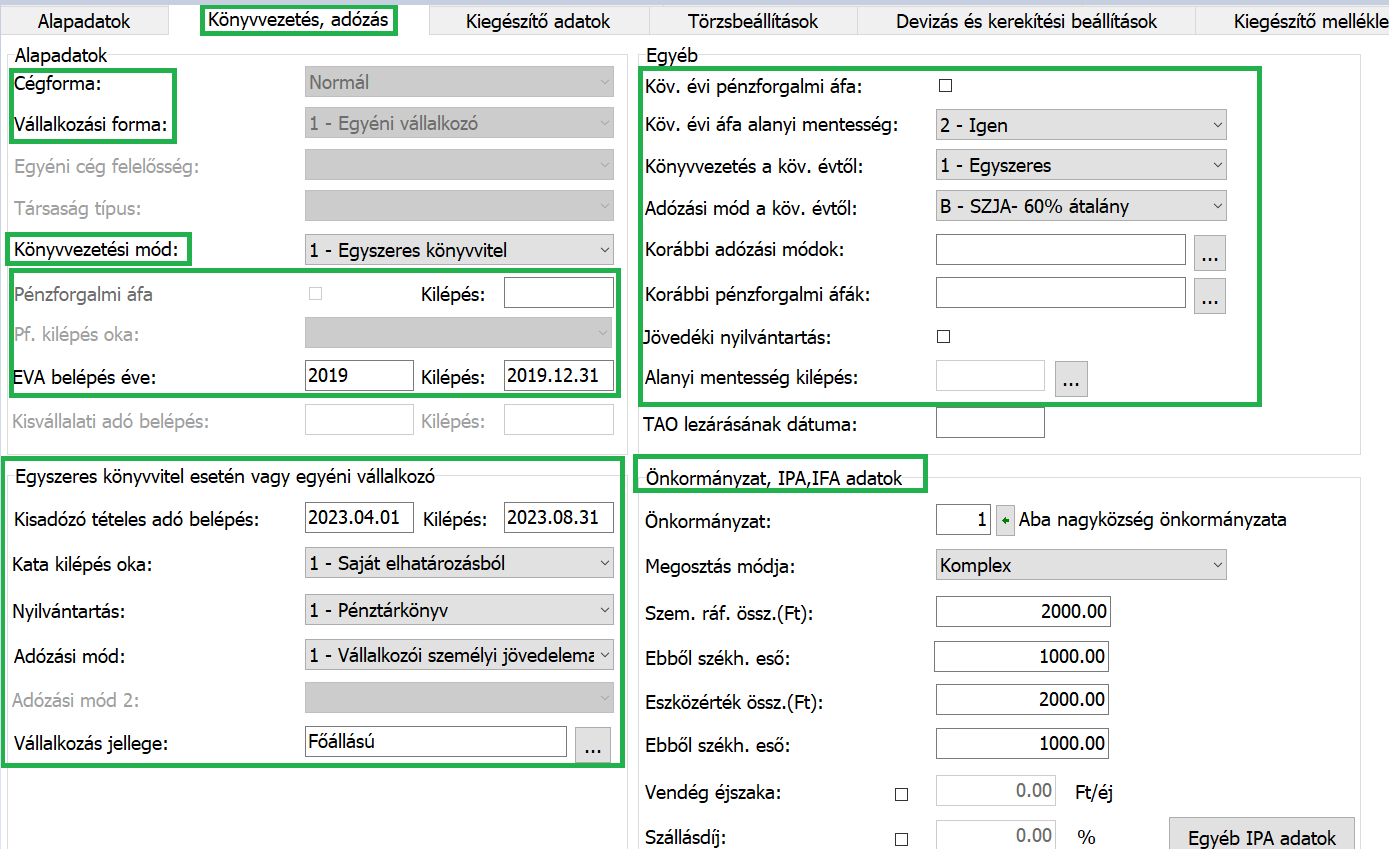The height and width of the screenshot is (849, 1389).
Task: Click the Korábbi adózási módok text field
Action: click(1061, 249)
